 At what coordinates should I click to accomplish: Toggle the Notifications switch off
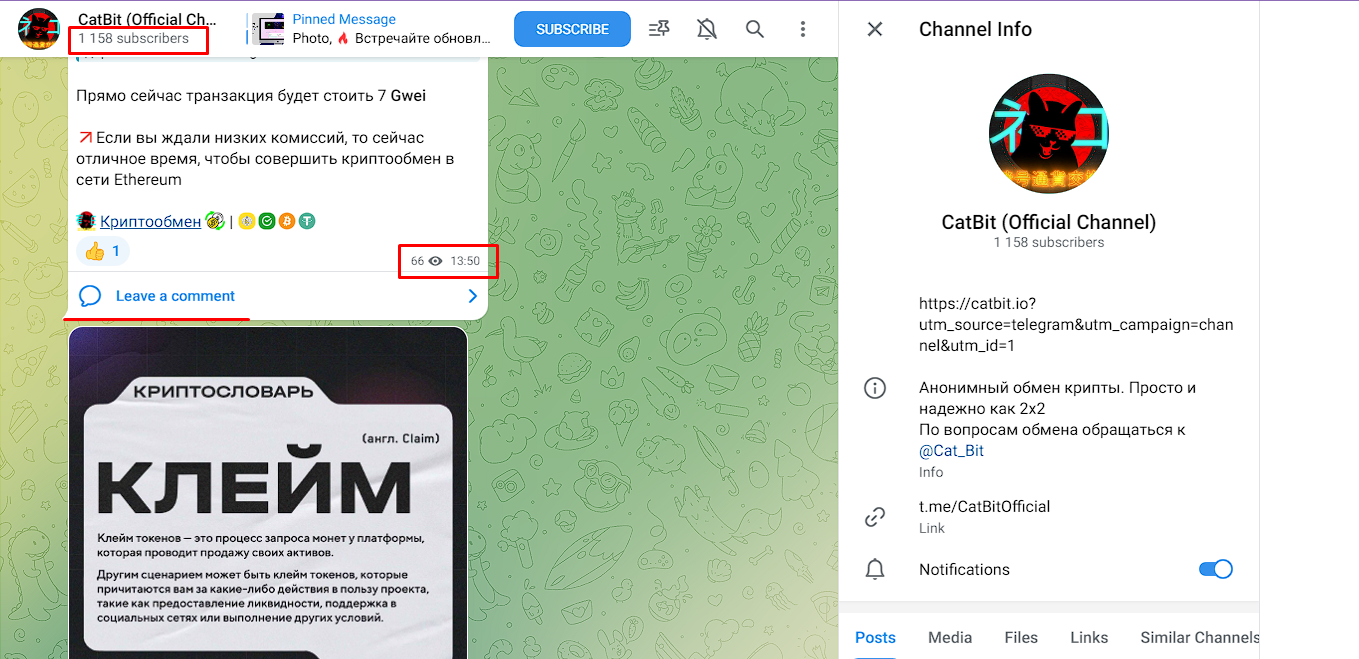(x=1215, y=569)
